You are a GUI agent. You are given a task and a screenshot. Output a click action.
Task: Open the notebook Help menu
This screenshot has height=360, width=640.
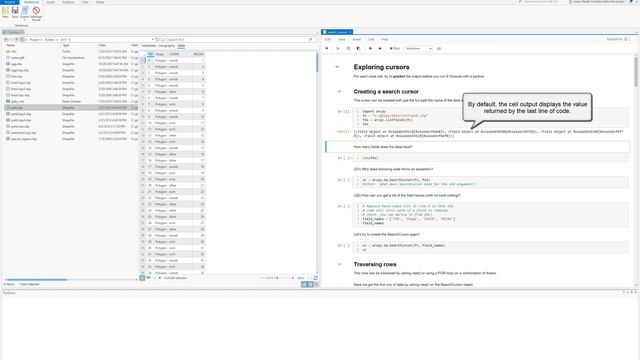tap(384, 40)
